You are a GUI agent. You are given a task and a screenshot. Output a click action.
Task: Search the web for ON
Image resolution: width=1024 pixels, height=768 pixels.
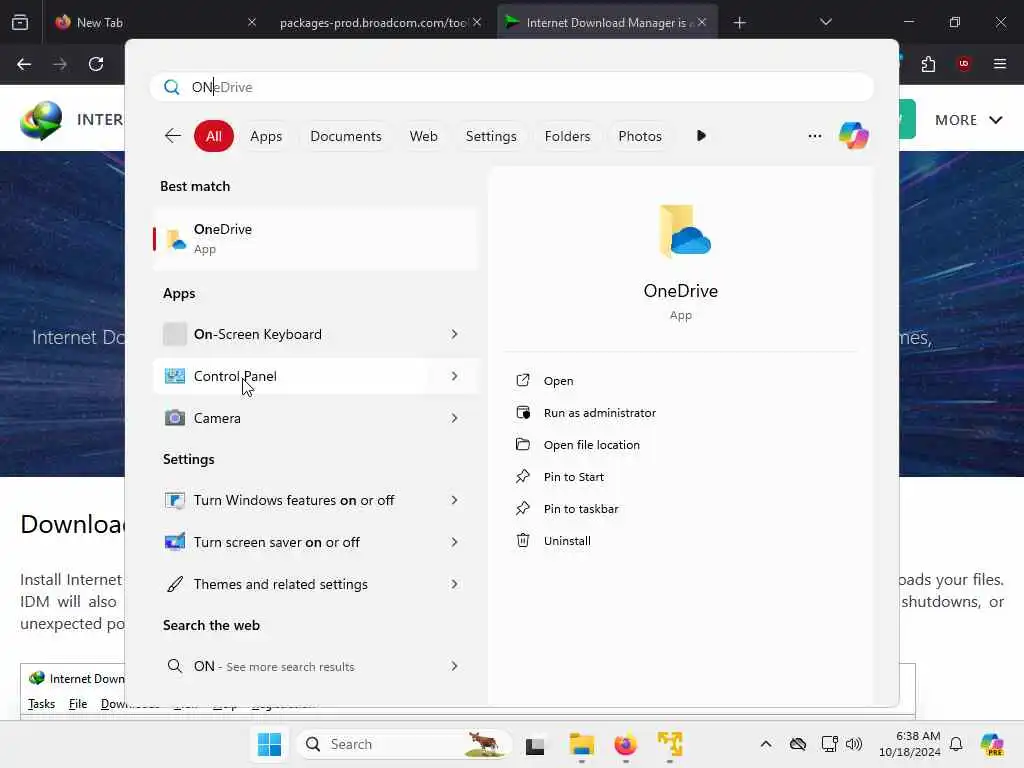(x=316, y=666)
